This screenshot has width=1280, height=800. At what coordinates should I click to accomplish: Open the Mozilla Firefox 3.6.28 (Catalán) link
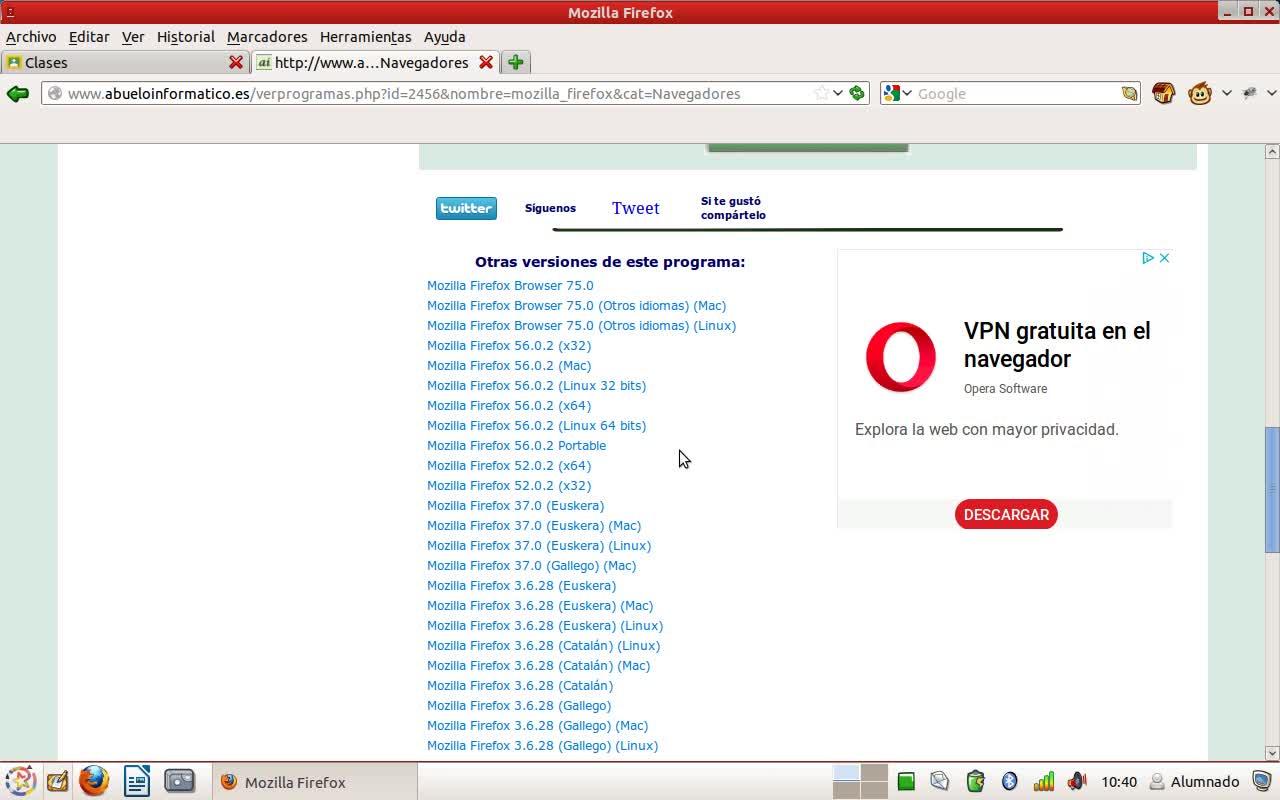coord(520,685)
